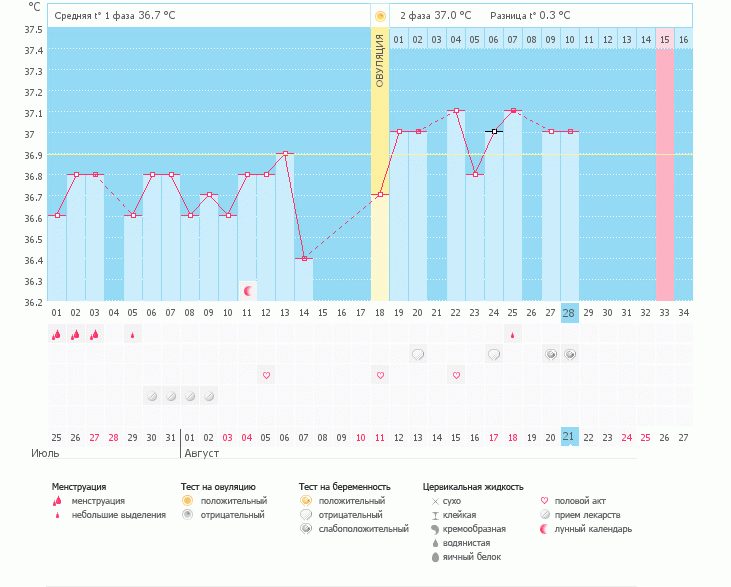Select the negative pregnancy test on day 20
Image resolution: width=731 pixels, height=587 pixels.
[418, 354]
